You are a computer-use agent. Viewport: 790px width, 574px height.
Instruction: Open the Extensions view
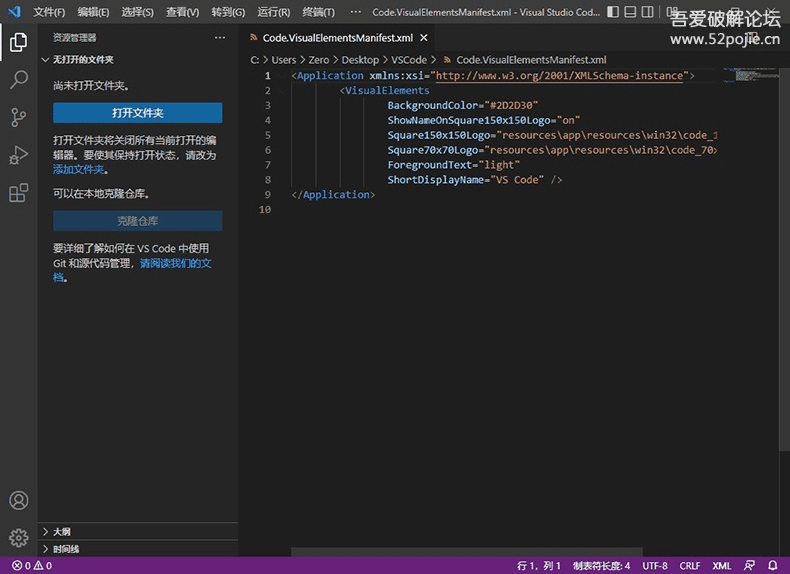click(x=18, y=193)
